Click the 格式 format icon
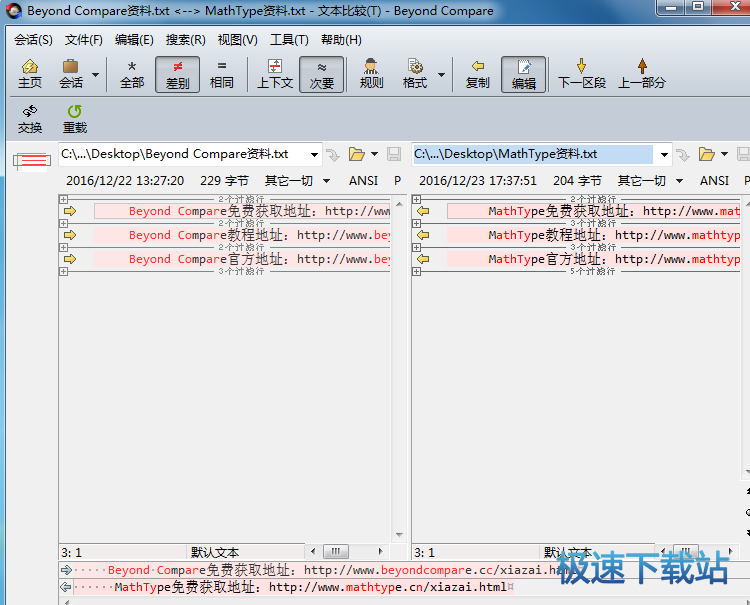The width and height of the screenshot is (750, 605). point(415,74)
